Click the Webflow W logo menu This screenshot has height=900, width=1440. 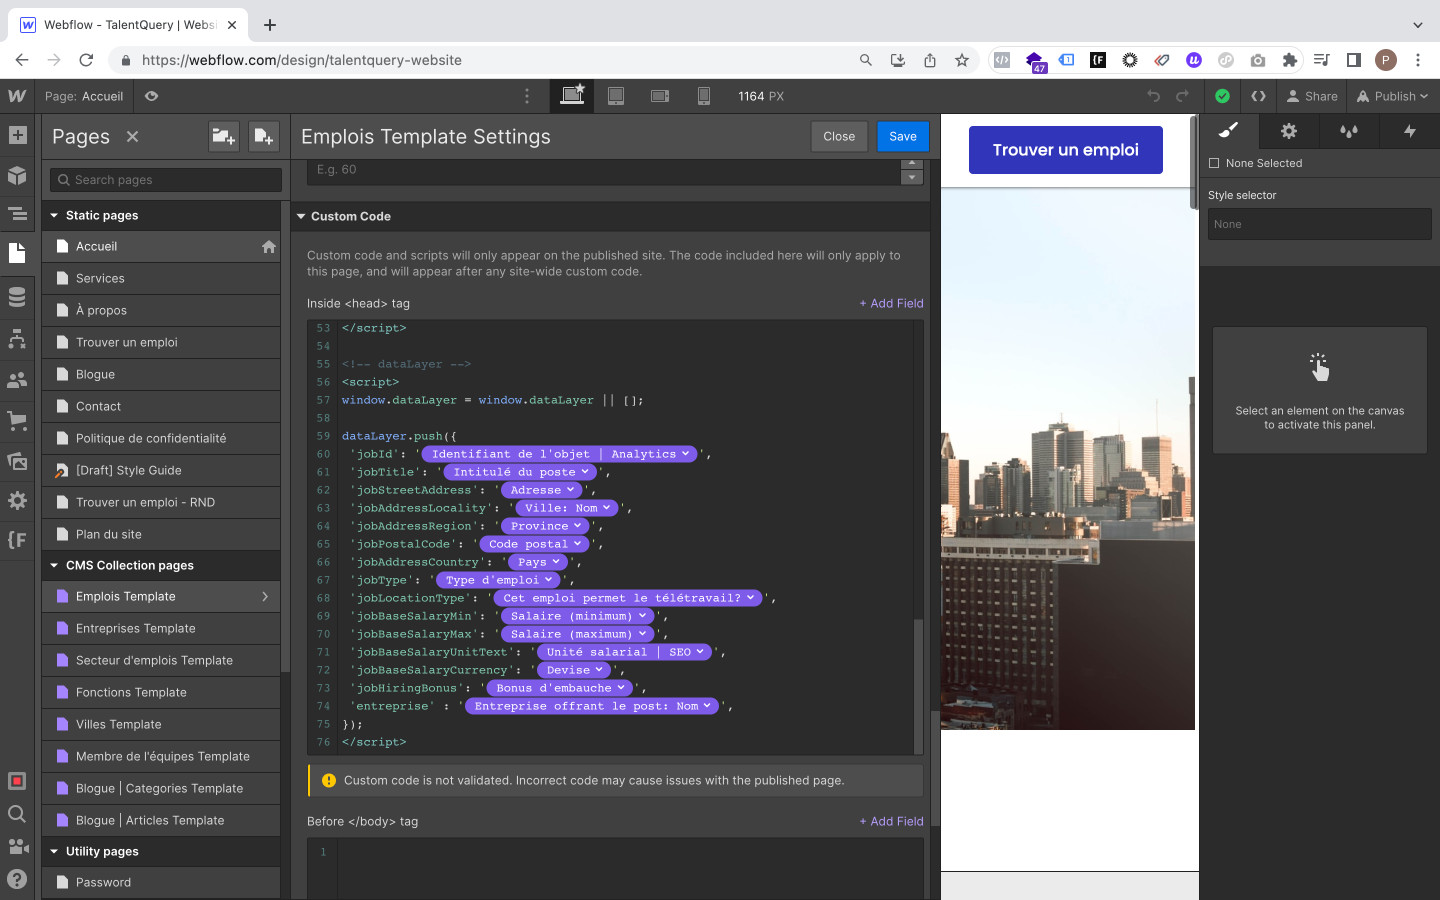(17, 96)
